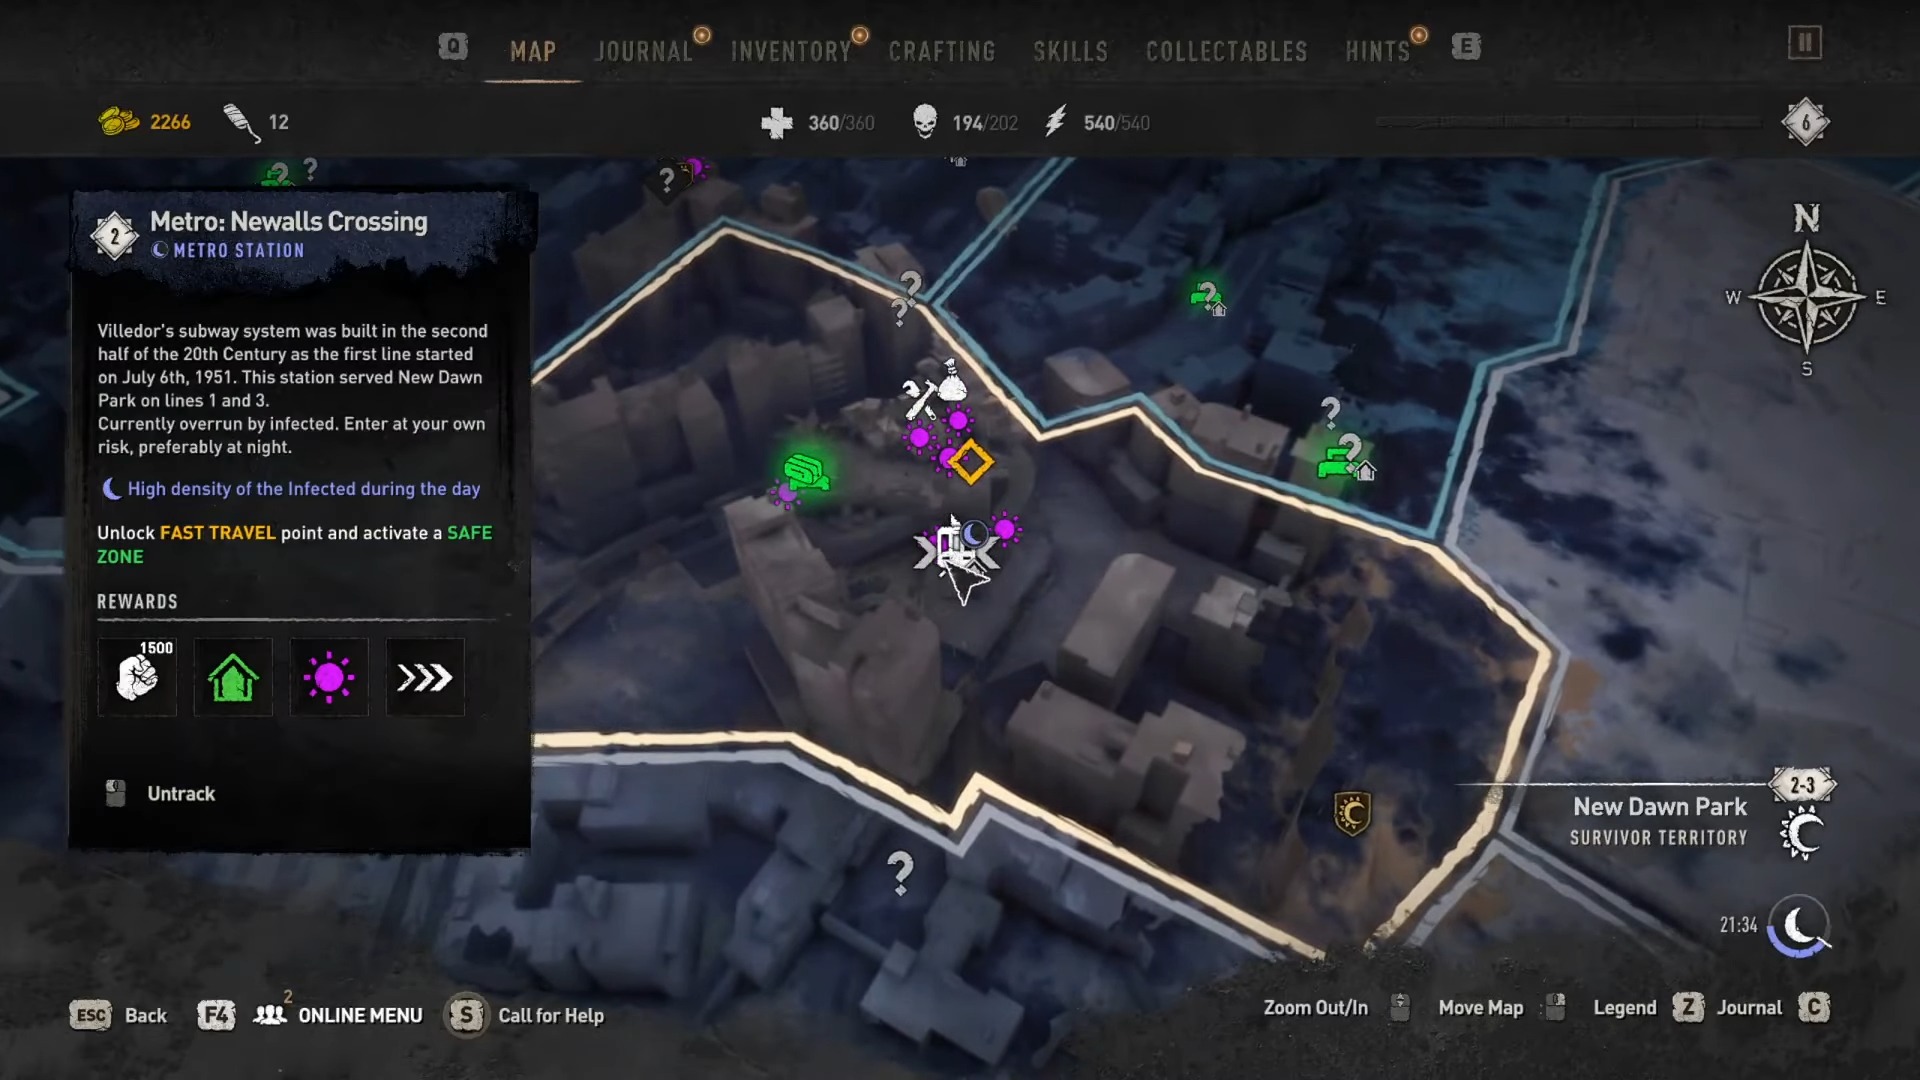Click the lightning bolt stamina icon (540/540)
The image size is (1920, 1080).
coord(1055,121)
